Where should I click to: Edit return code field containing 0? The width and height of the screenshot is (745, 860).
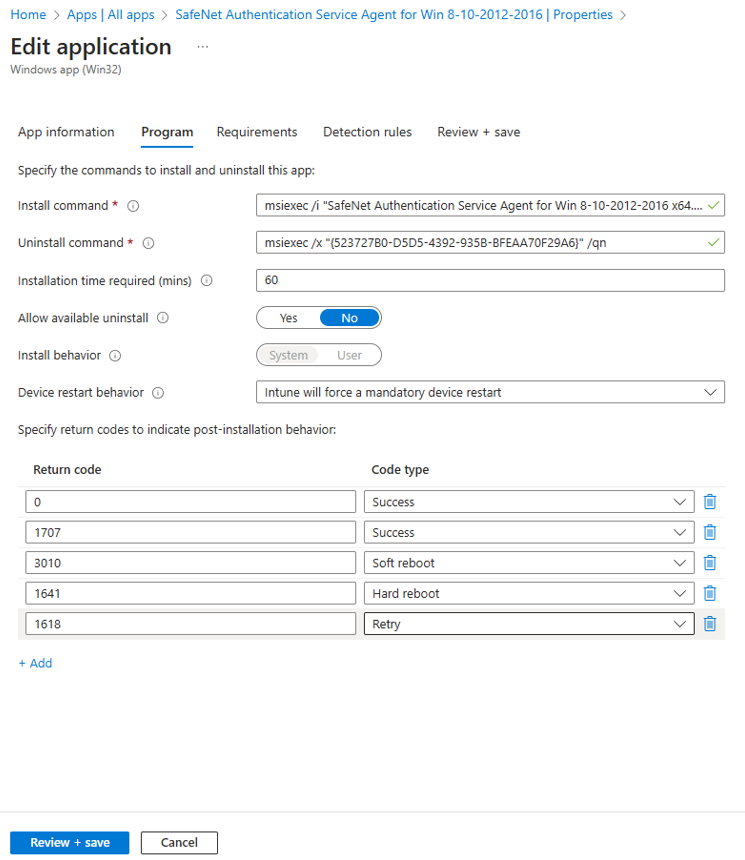[190, 502]
